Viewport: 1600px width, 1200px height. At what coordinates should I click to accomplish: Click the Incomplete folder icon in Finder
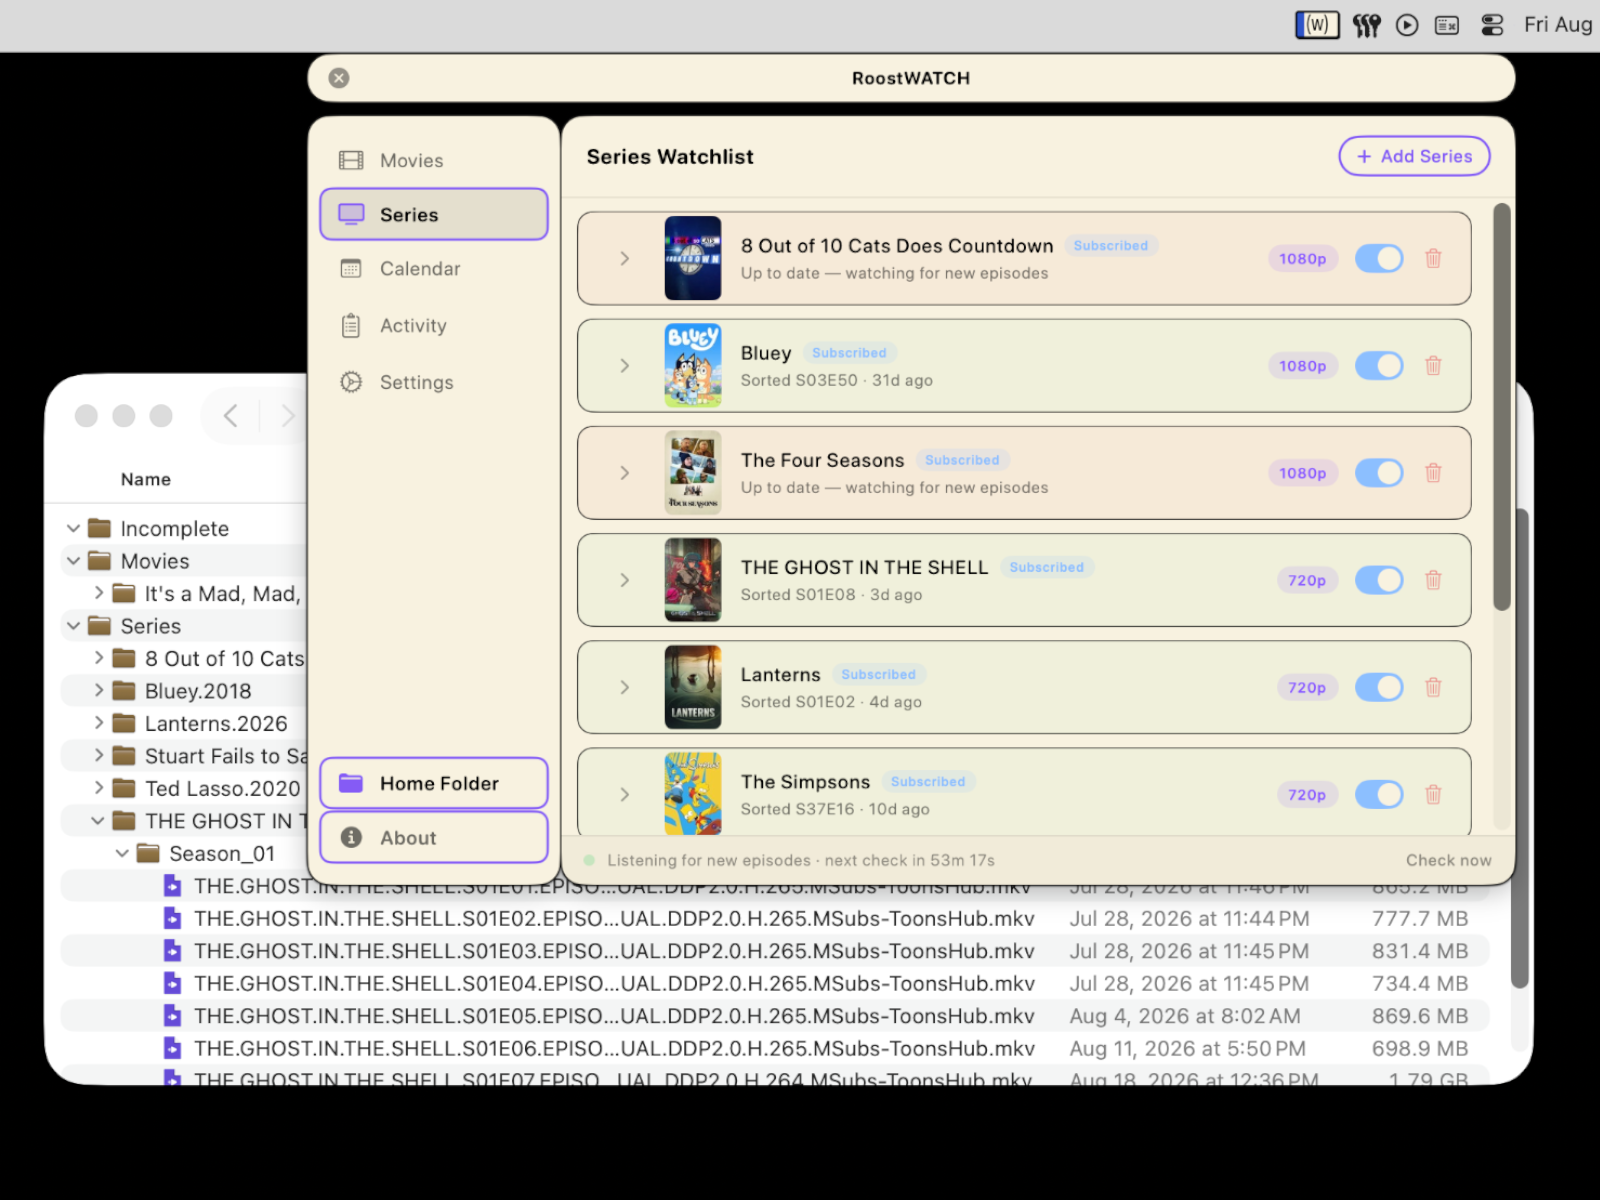pos(99,528)
